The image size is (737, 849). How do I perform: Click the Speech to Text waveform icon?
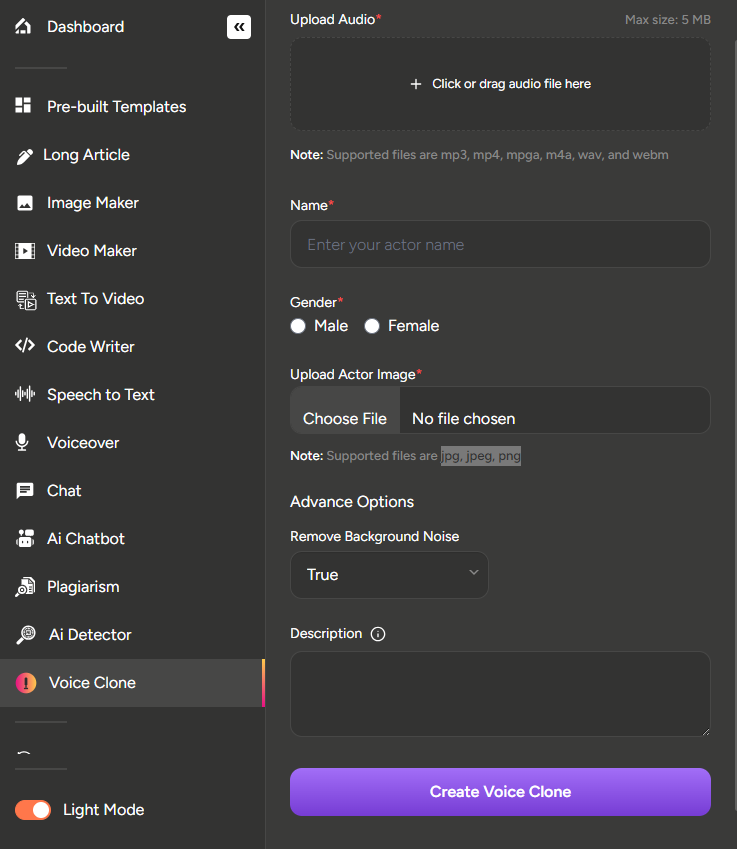pyautogui.click(x=25, y=395)
